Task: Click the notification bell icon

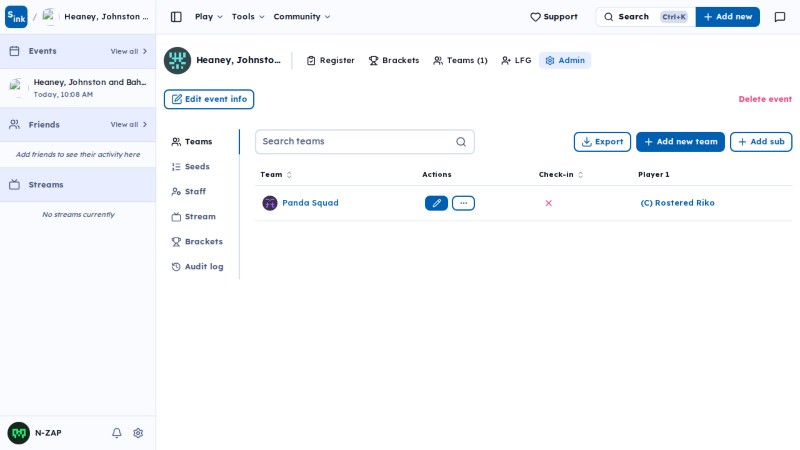Action: pyautogui.click(x=117, y=433)
